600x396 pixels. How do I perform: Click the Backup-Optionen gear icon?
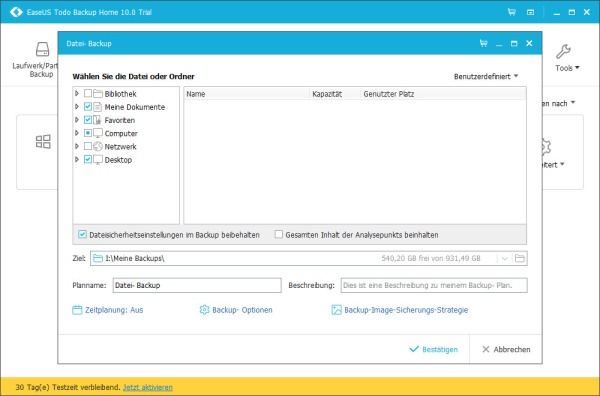pos(204,310)
